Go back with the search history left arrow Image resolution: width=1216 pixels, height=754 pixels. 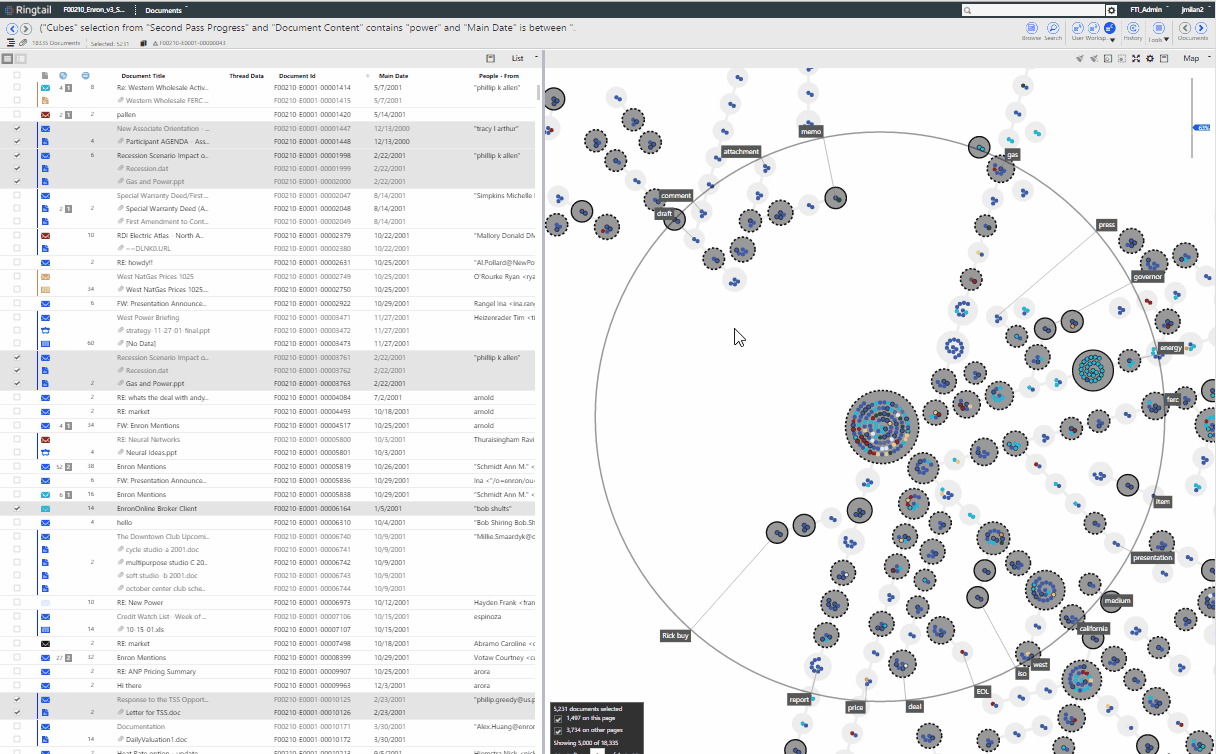pyautogui.click(x=12, y=28)
